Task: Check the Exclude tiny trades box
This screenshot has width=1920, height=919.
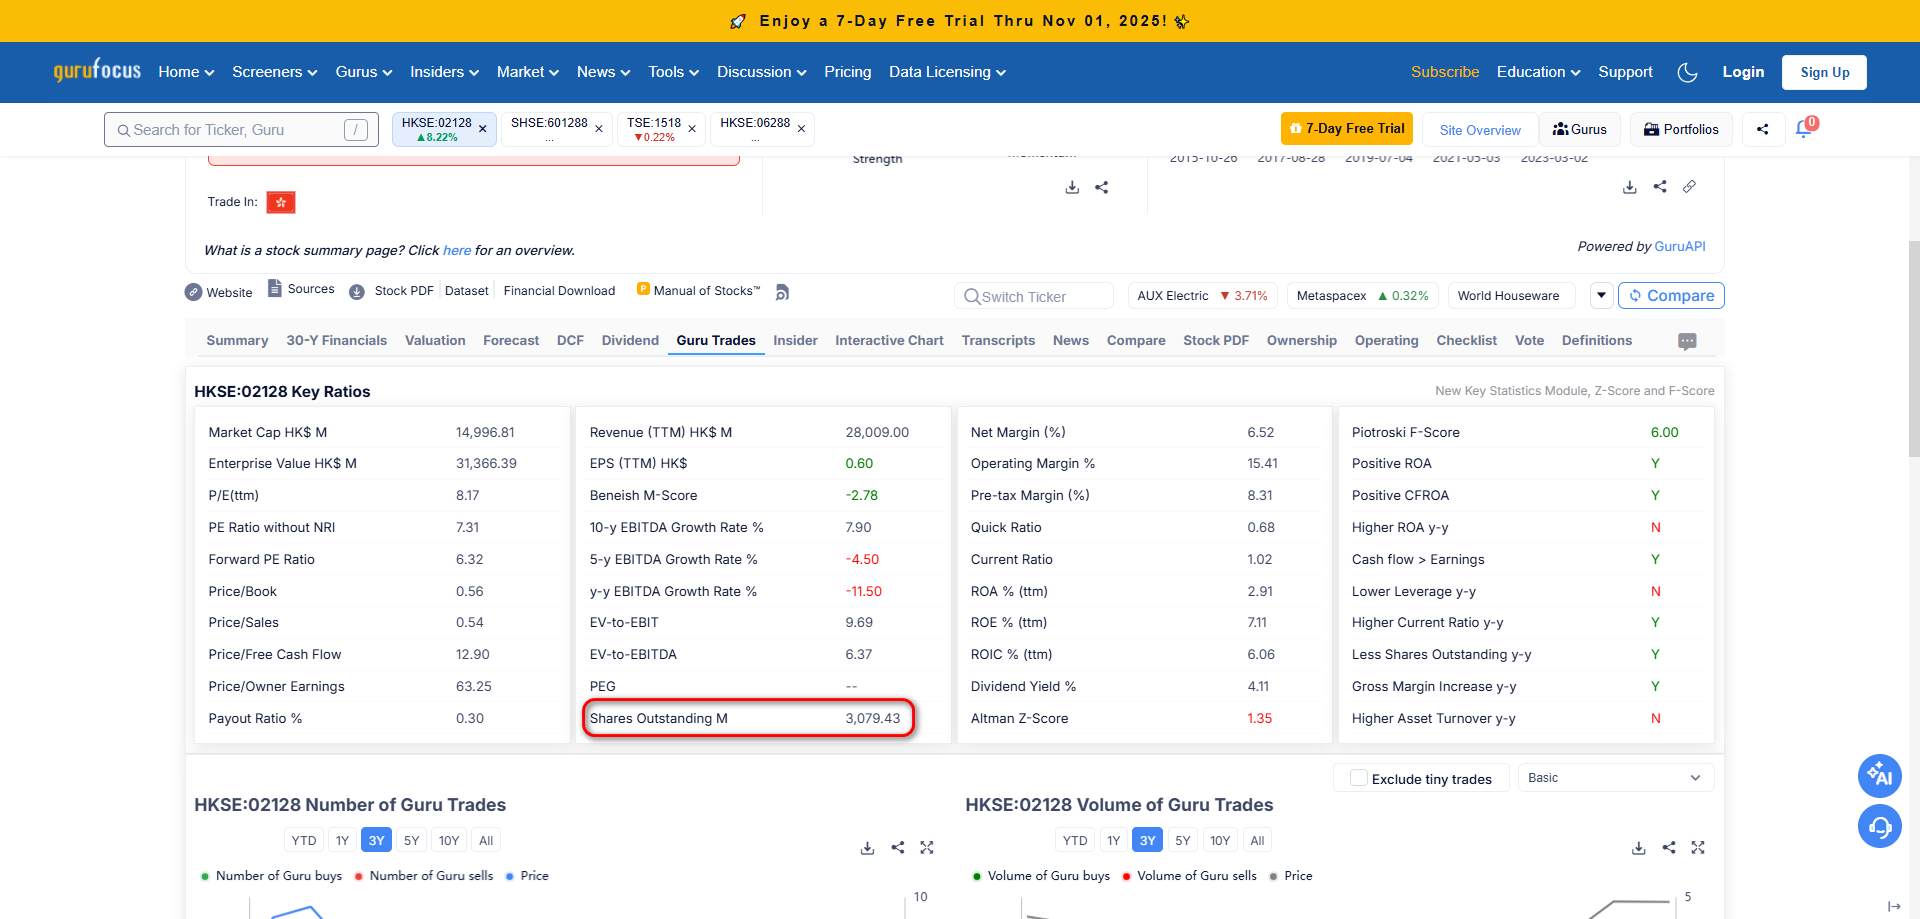Action: tap(1358, 778)
